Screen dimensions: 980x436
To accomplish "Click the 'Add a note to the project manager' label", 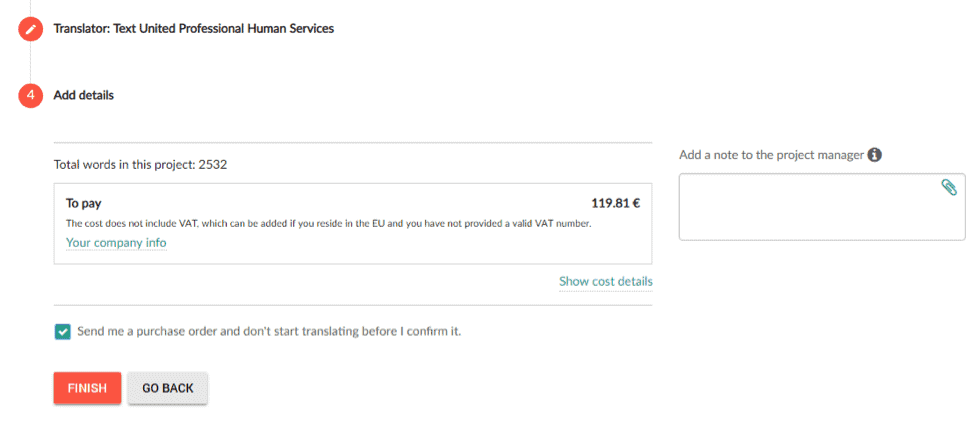I will pyautogui.click(x=771, y=155).
